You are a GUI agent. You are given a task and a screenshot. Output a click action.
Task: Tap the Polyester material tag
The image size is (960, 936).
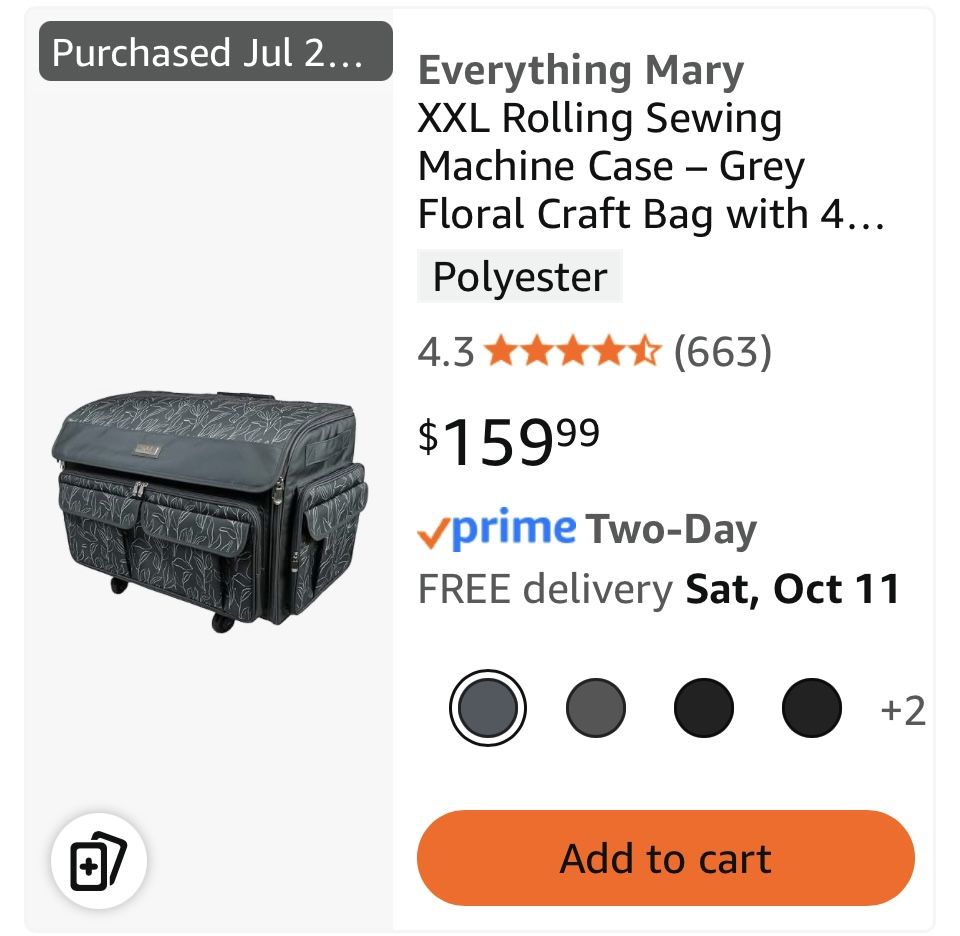pos(519,277)
